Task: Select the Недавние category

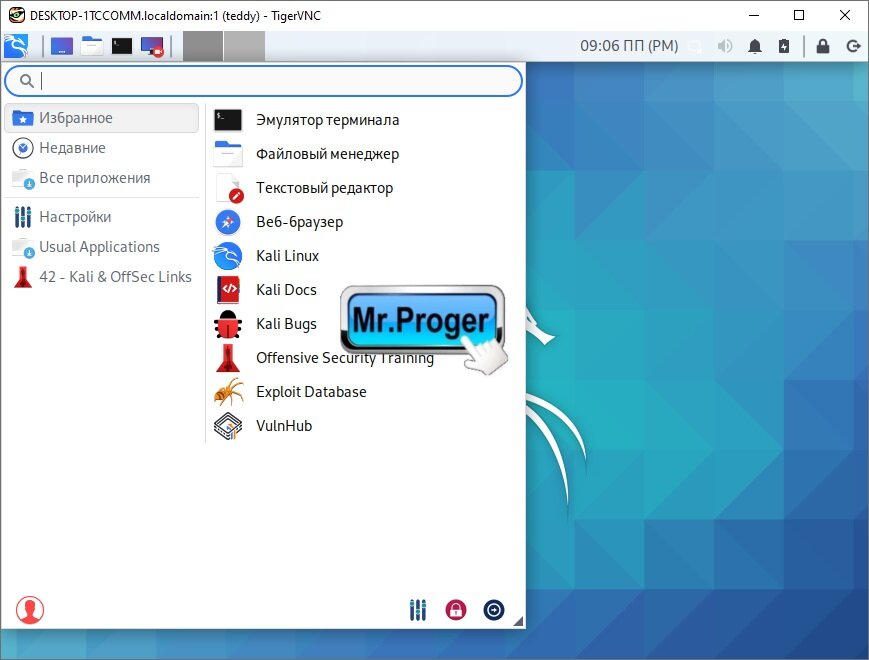Action: (x=101, y=148)
